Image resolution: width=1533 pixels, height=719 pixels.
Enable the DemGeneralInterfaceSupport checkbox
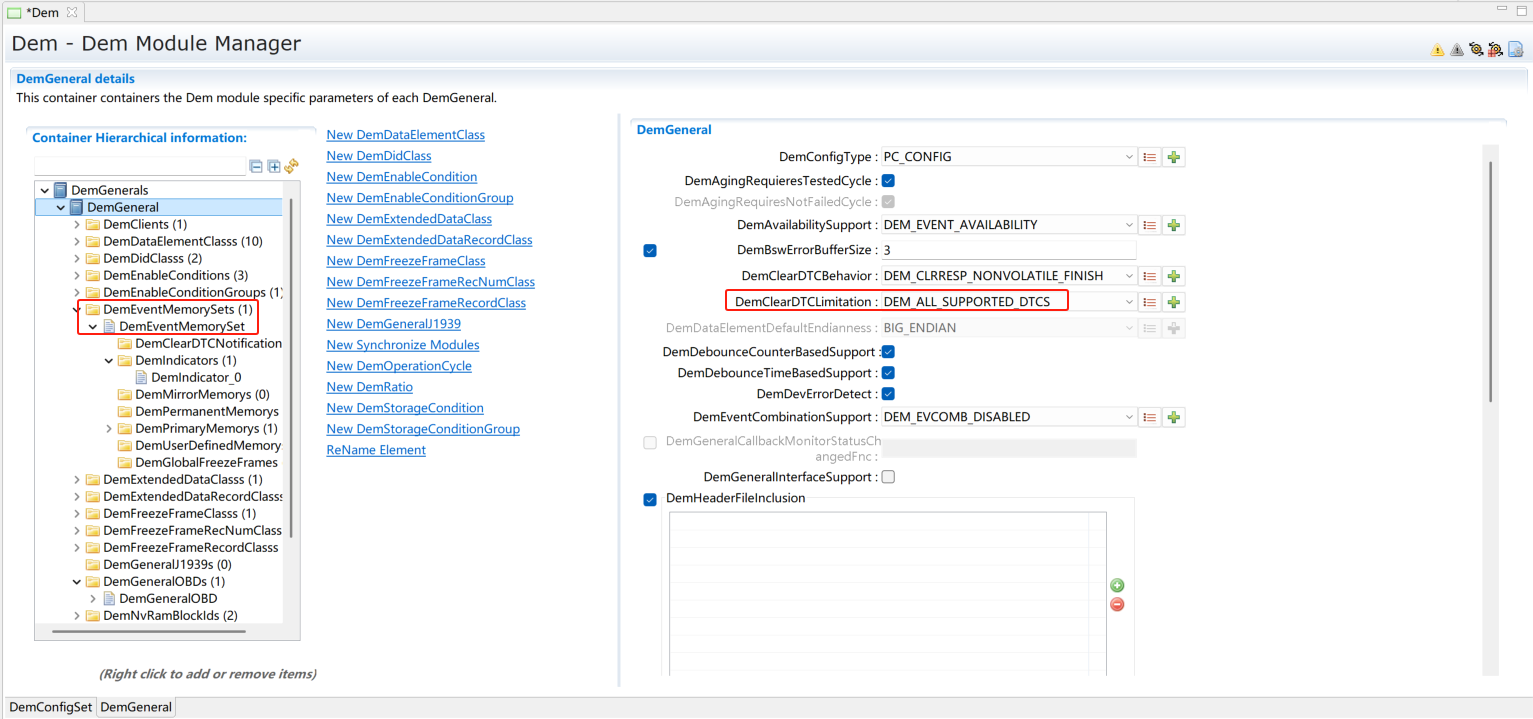[888, 477]
